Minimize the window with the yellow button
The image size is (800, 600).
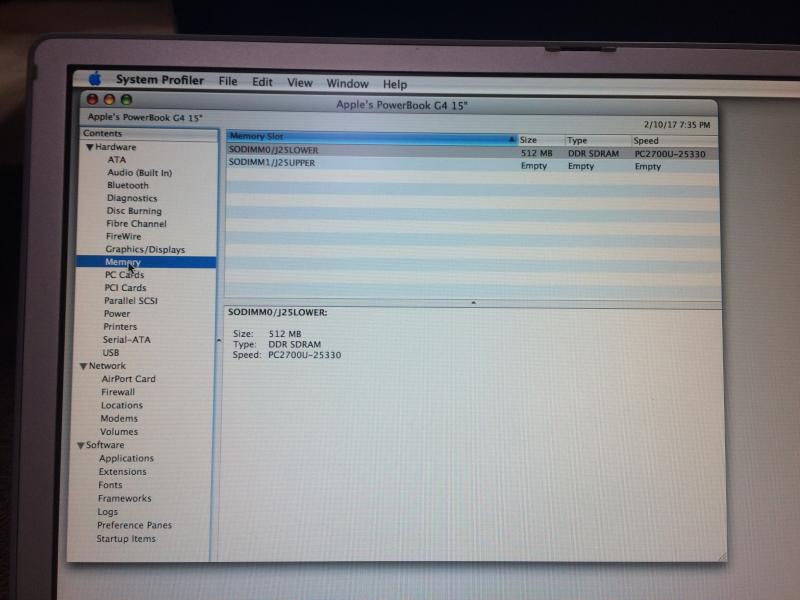pyautogui.click(x=109, y=99)
